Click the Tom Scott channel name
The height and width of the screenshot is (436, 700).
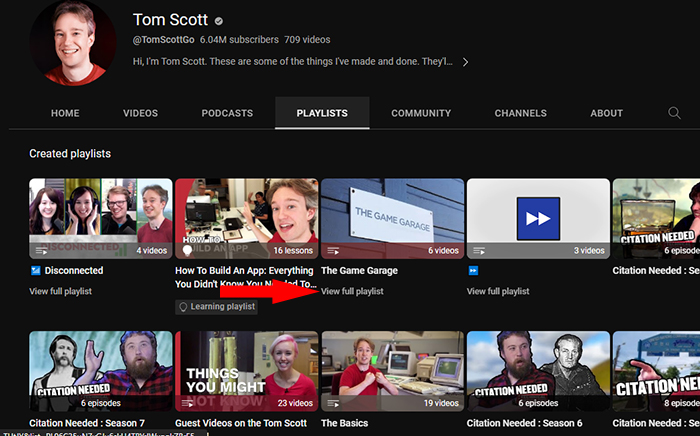point(171,20)
